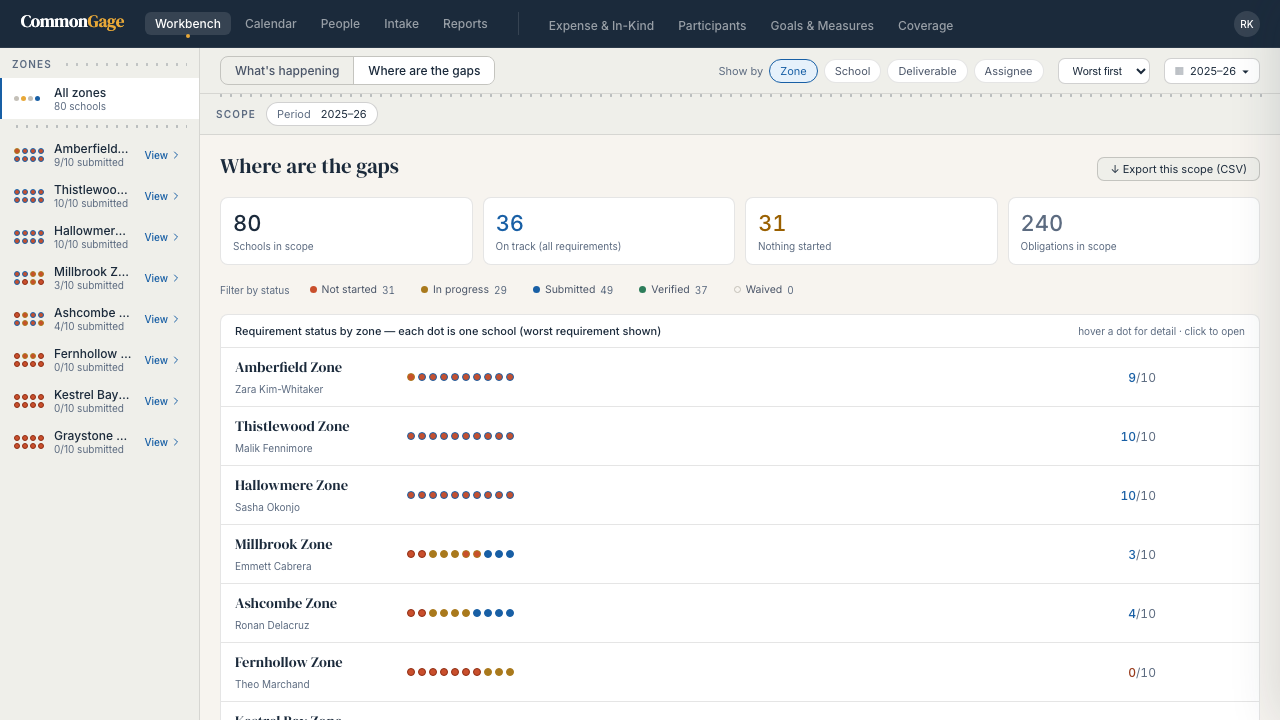Viewport: 1280px width, 720px height.
Task: Click the Fernhollow sidebar dot cluster icon
Action: [29, 360]
